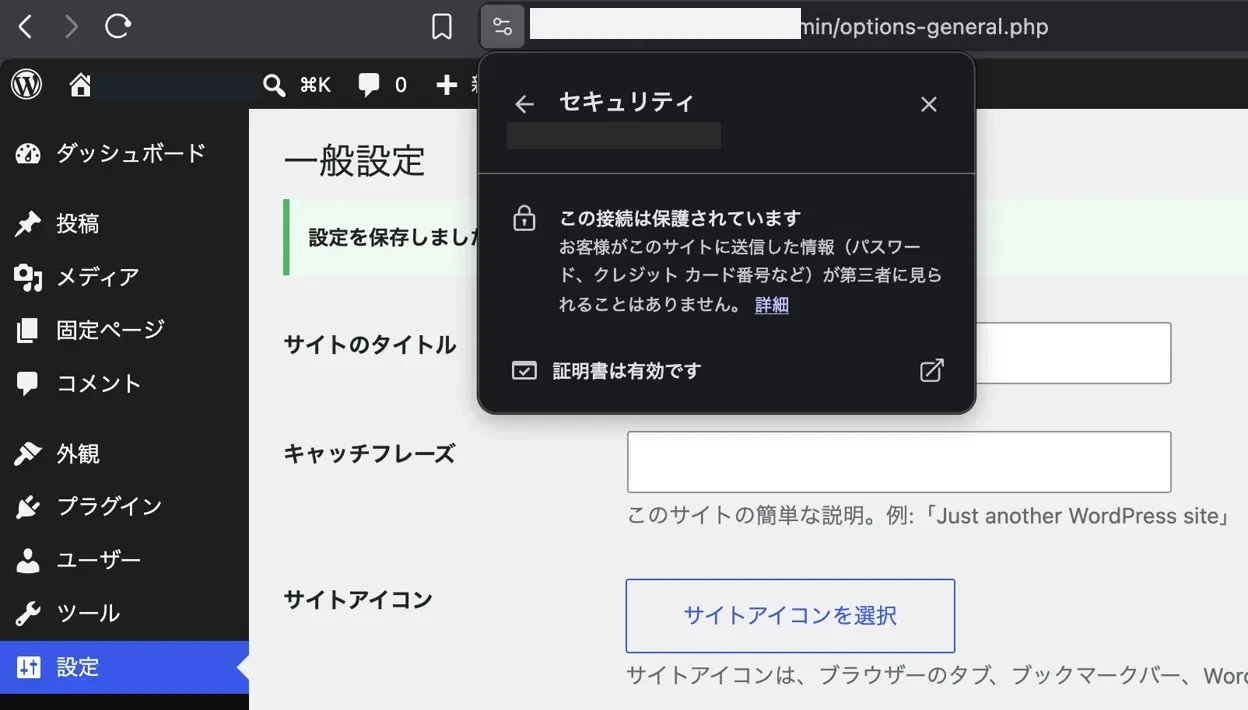Open the ⌘K command palette search
Viewport: 1248px width, 710px height.
click(297, 85)
